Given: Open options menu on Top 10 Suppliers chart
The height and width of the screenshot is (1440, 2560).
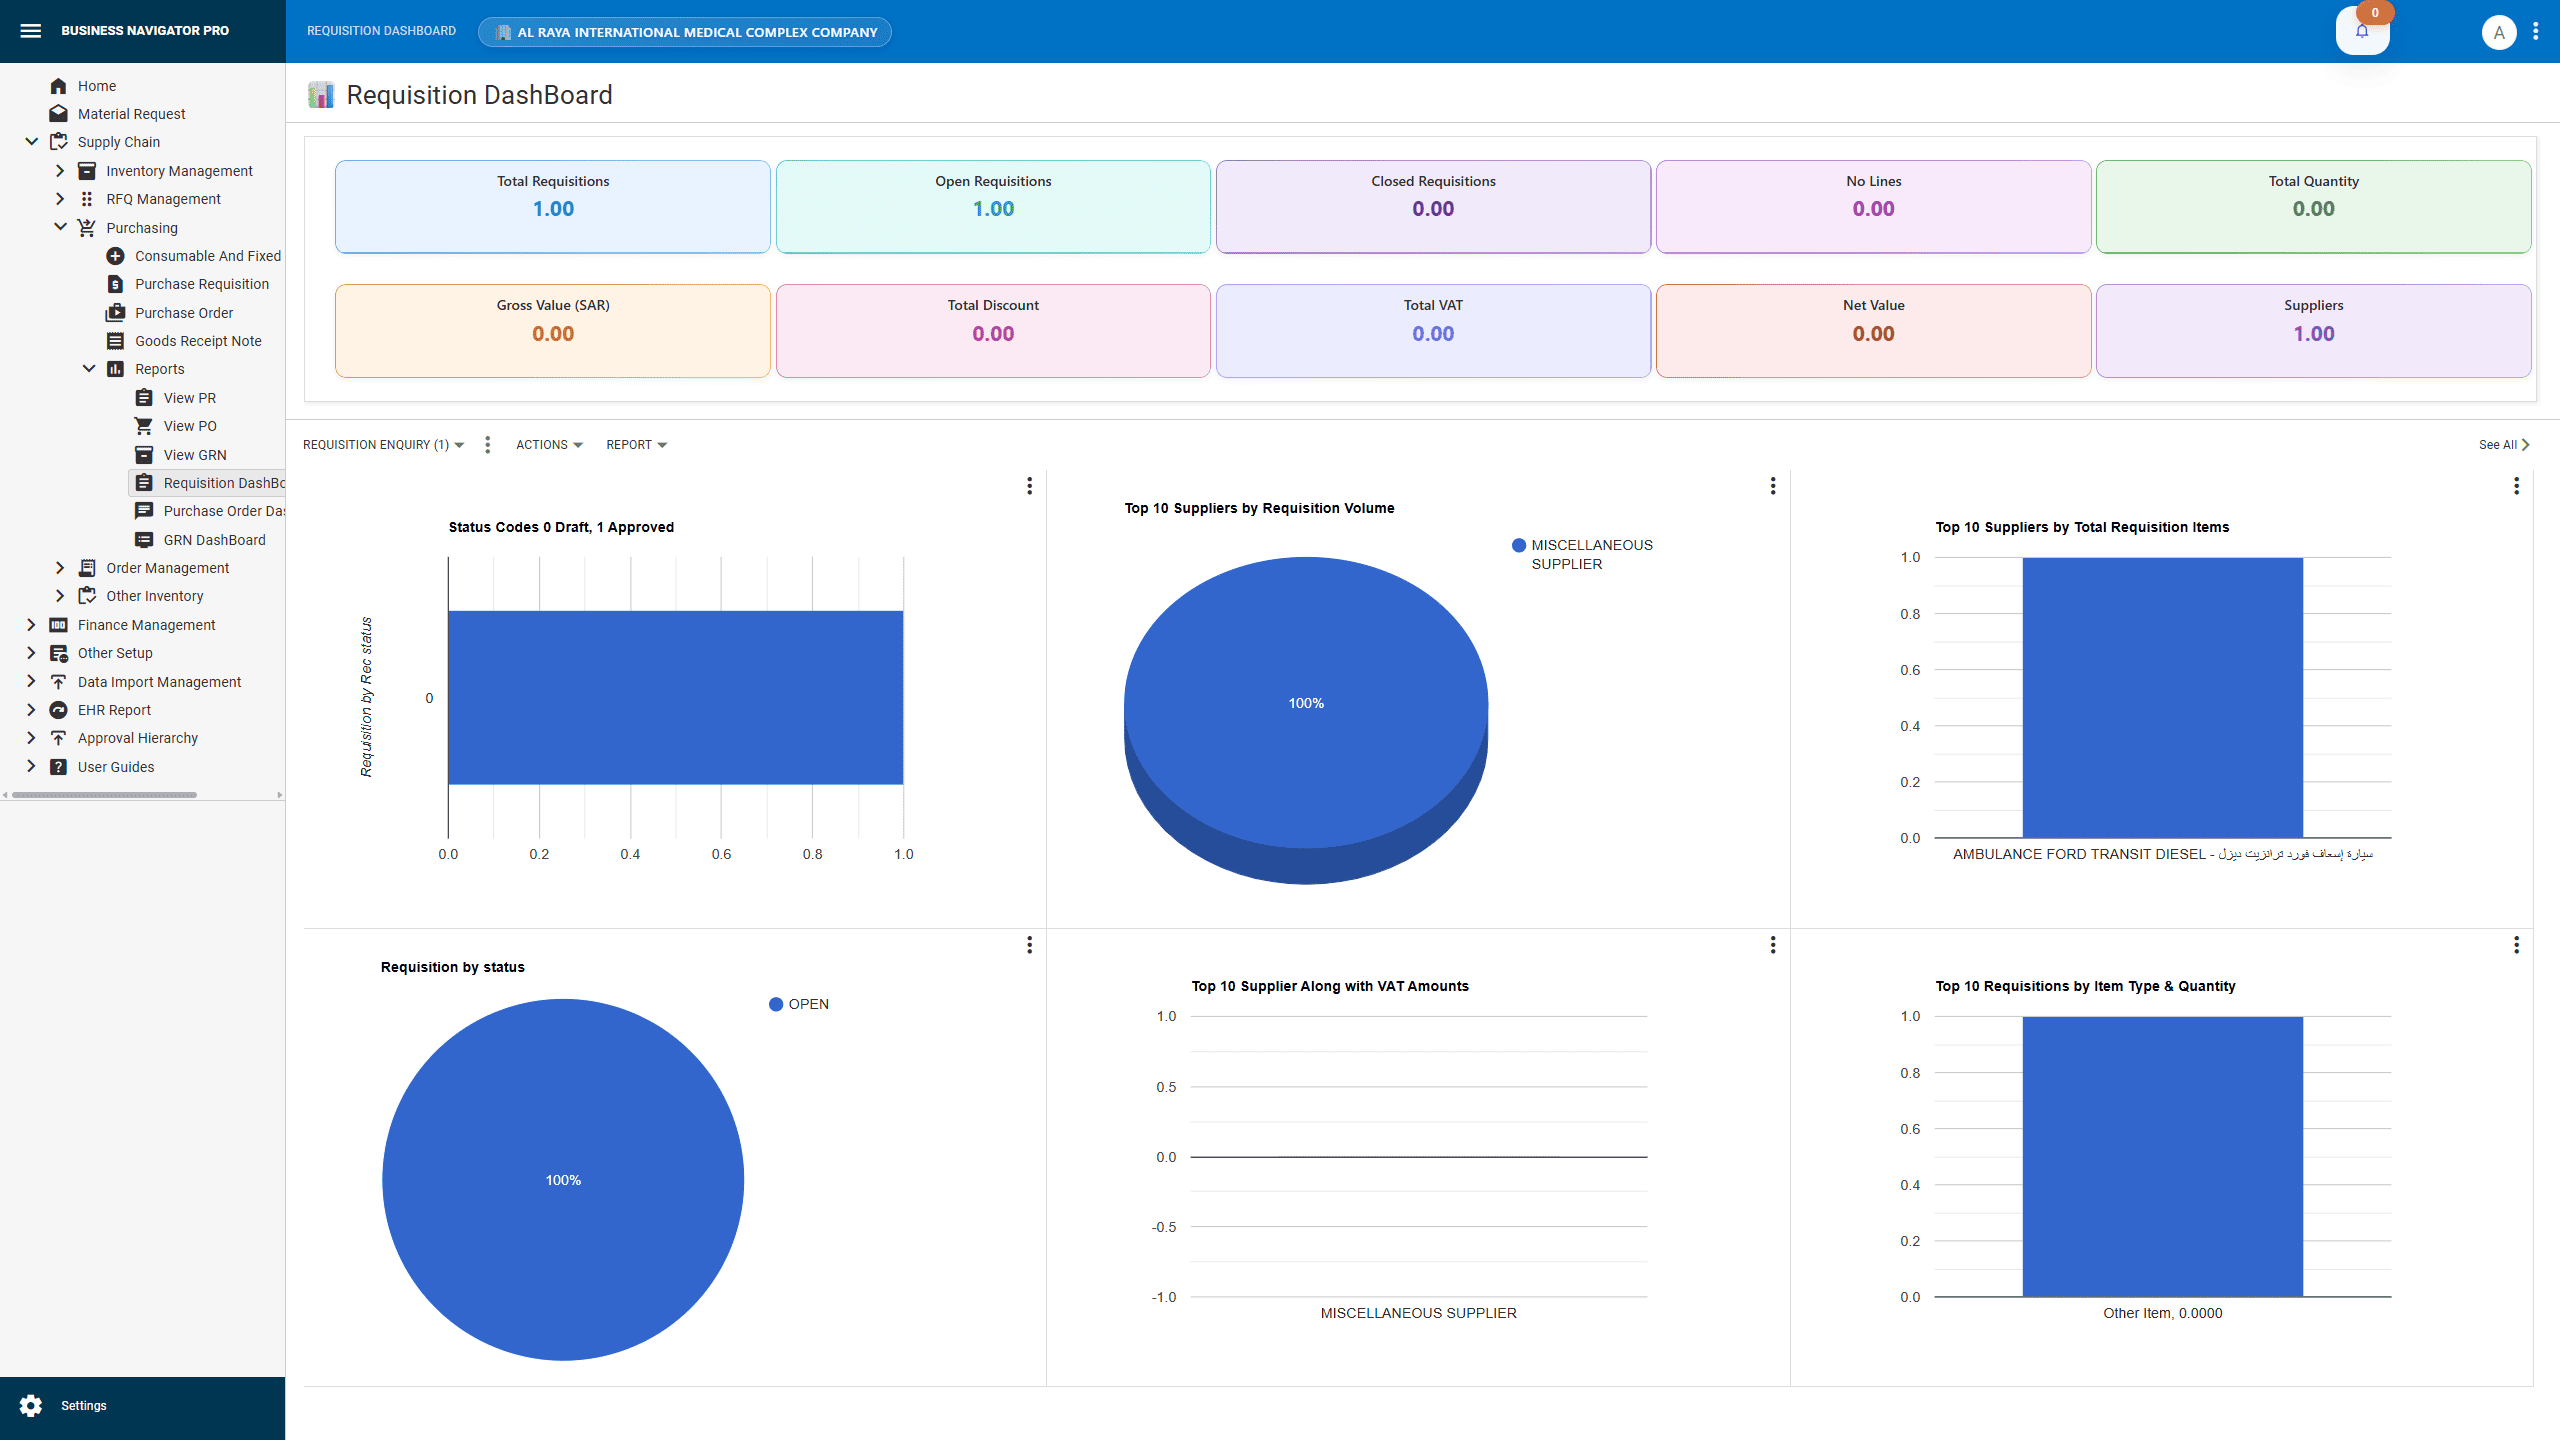Looking at the screenshot, I should tap(1771, 486).
